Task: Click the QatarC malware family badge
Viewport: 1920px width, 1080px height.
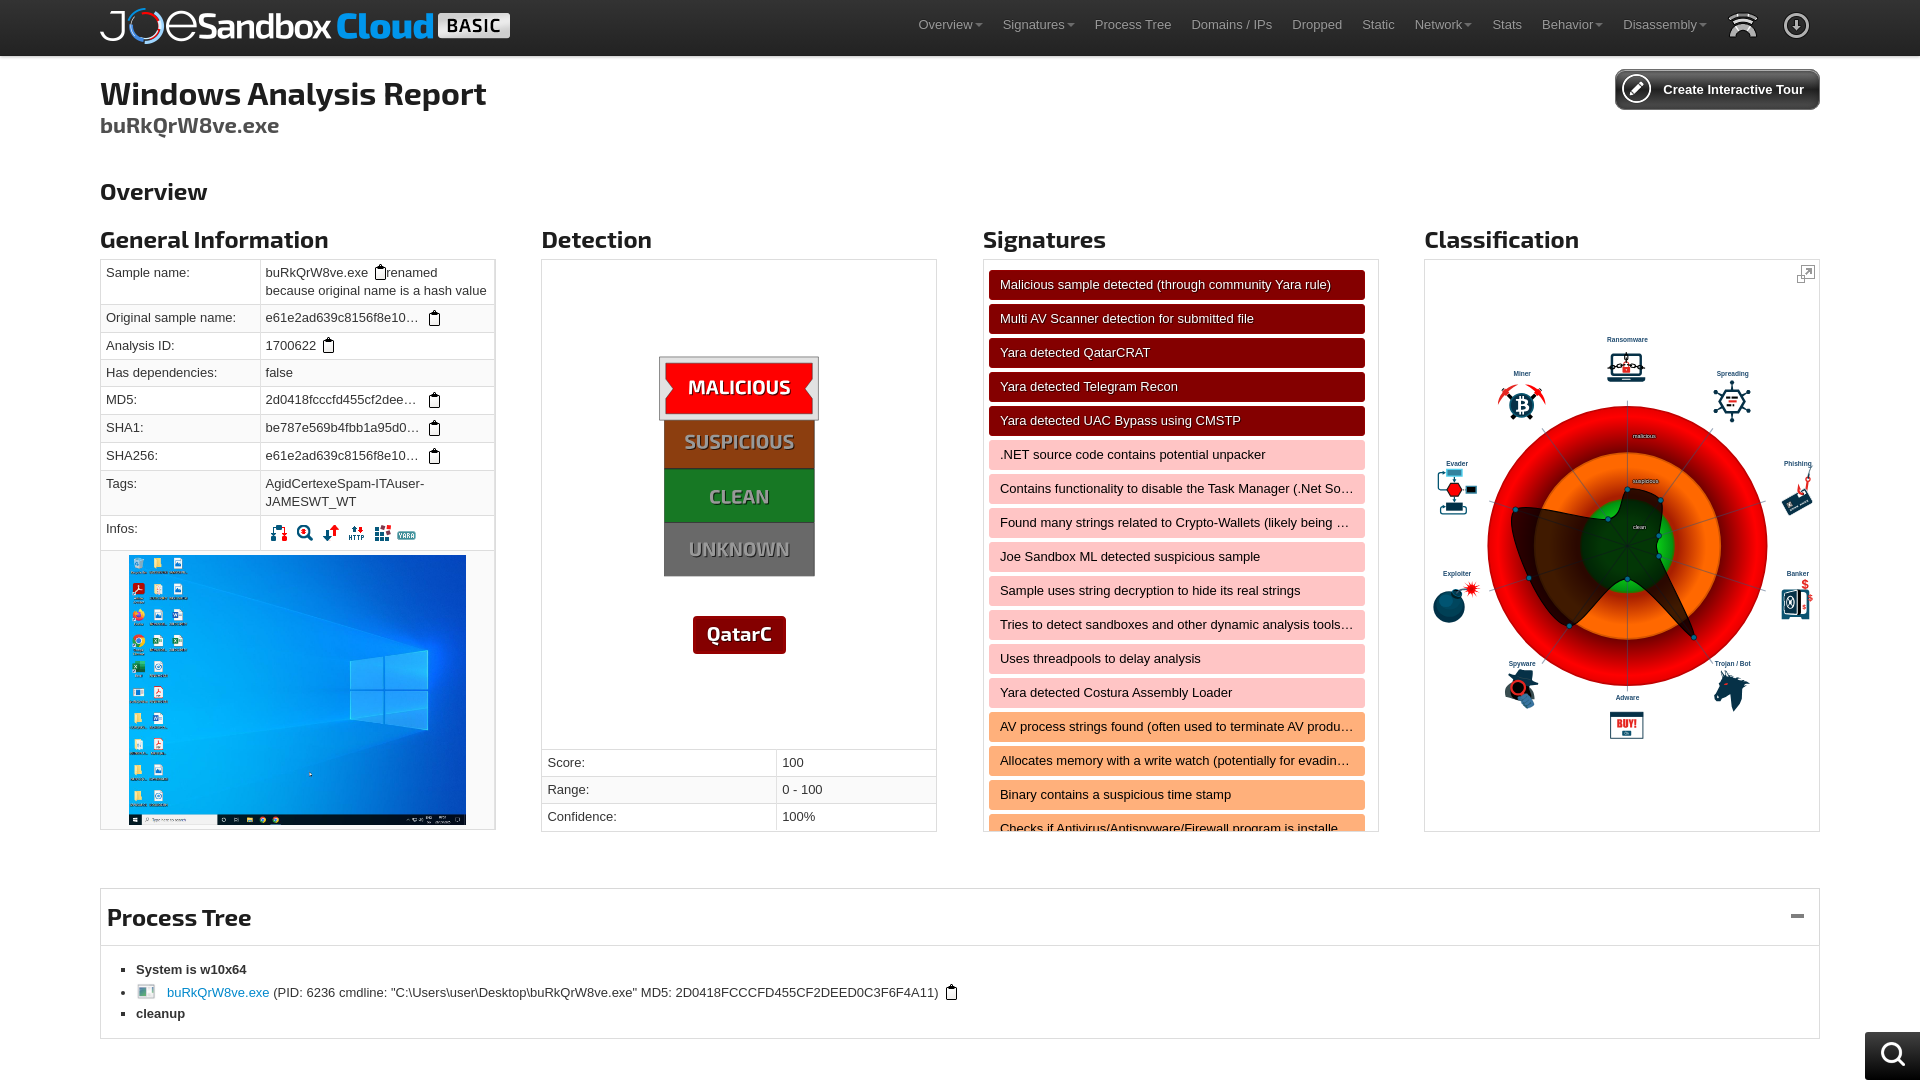Action: [739, 635]
